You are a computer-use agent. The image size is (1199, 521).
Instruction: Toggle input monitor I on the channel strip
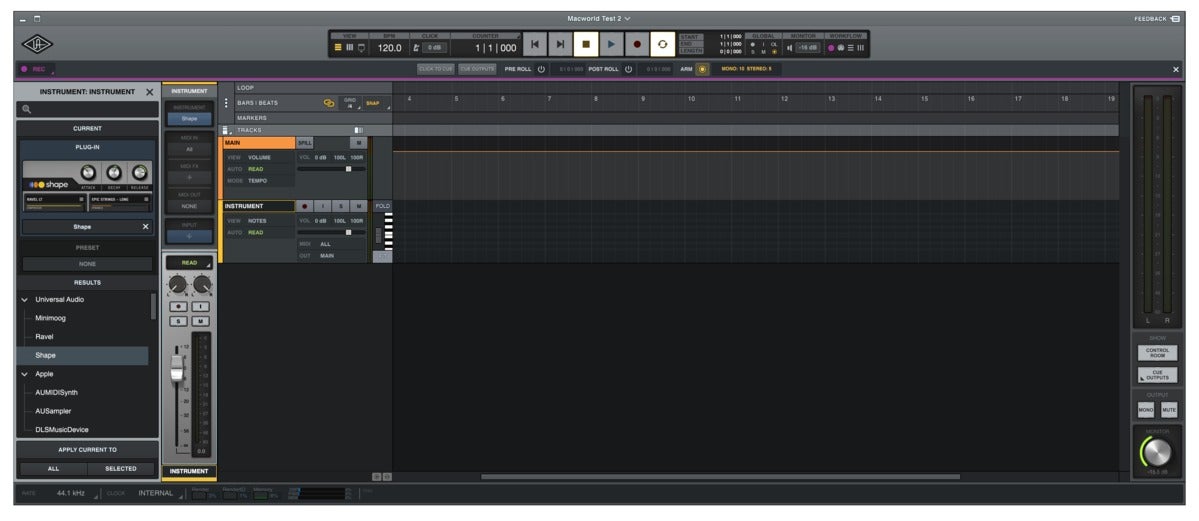coord(200,306)
